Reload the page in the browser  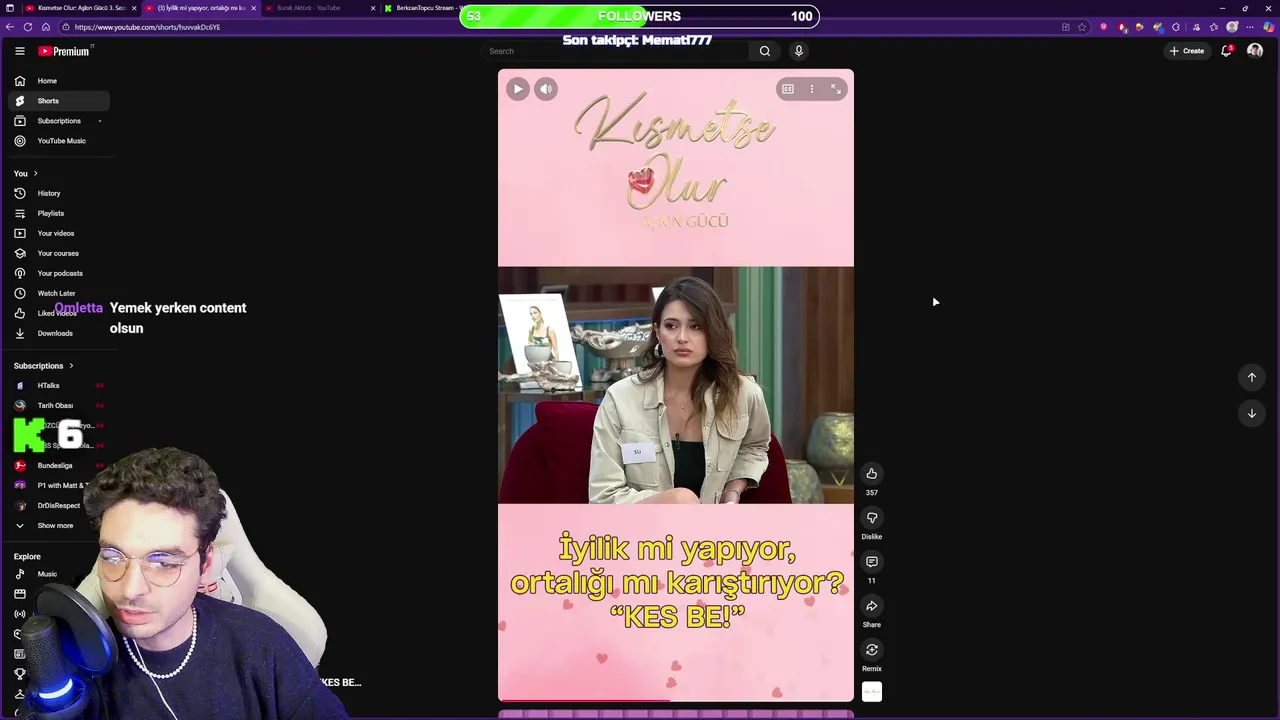pos(28,27)
